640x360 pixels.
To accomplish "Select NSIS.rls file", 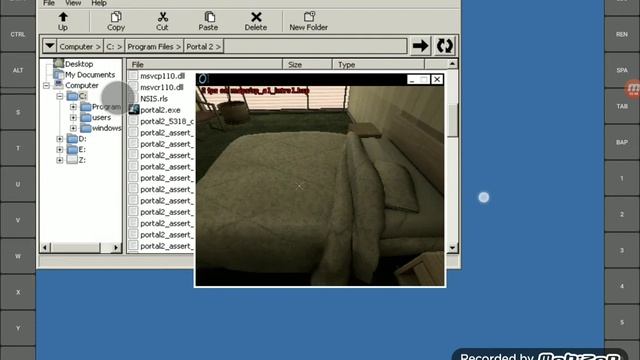I will point(154,99).
